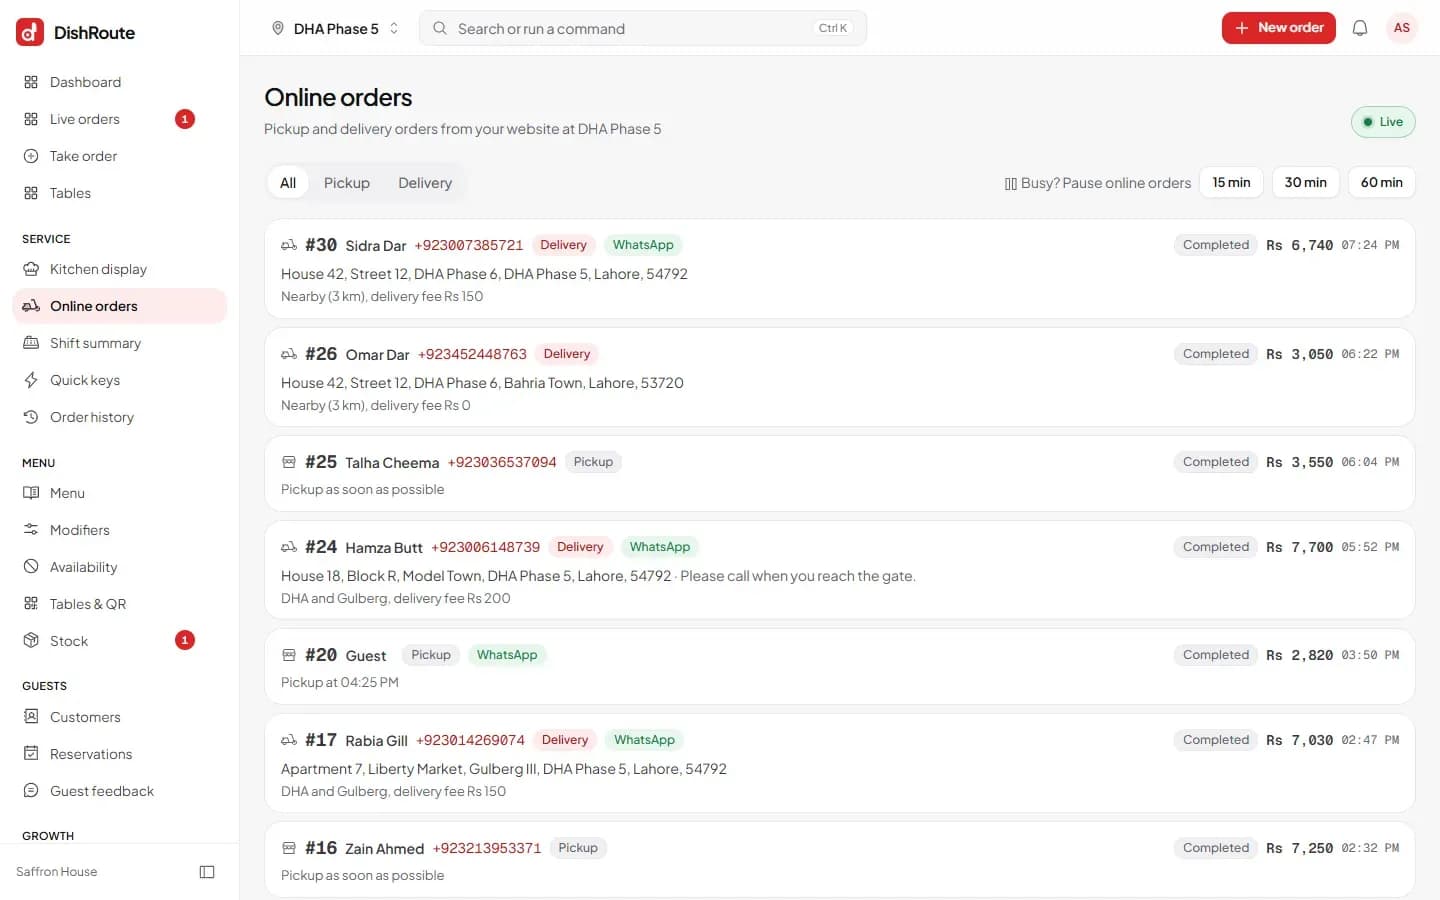Open Kitchen display
This screenshot has width=1440, height=900.
pos(120,269)
